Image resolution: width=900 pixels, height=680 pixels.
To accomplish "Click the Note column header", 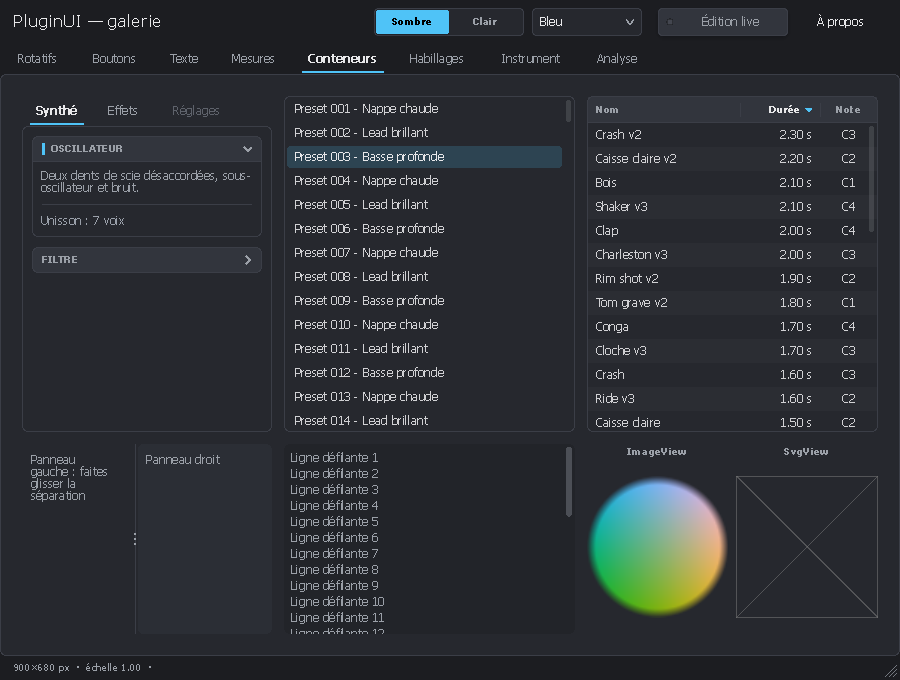I will point(848,110).
